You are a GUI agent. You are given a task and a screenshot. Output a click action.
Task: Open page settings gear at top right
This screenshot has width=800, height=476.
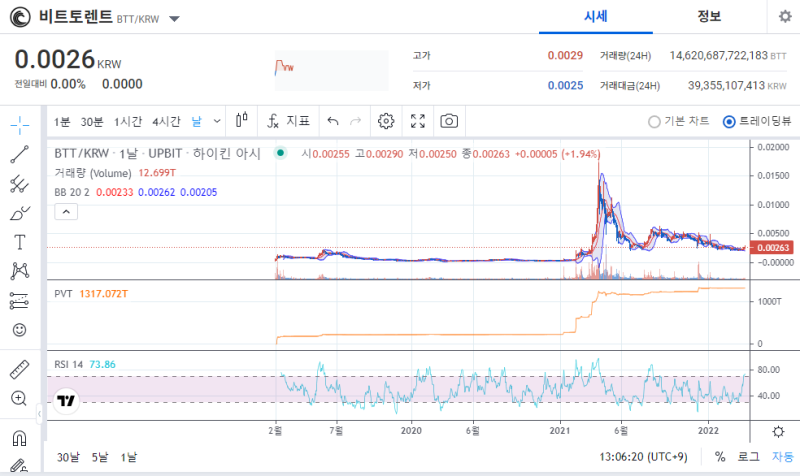click(x=785, y=16)
